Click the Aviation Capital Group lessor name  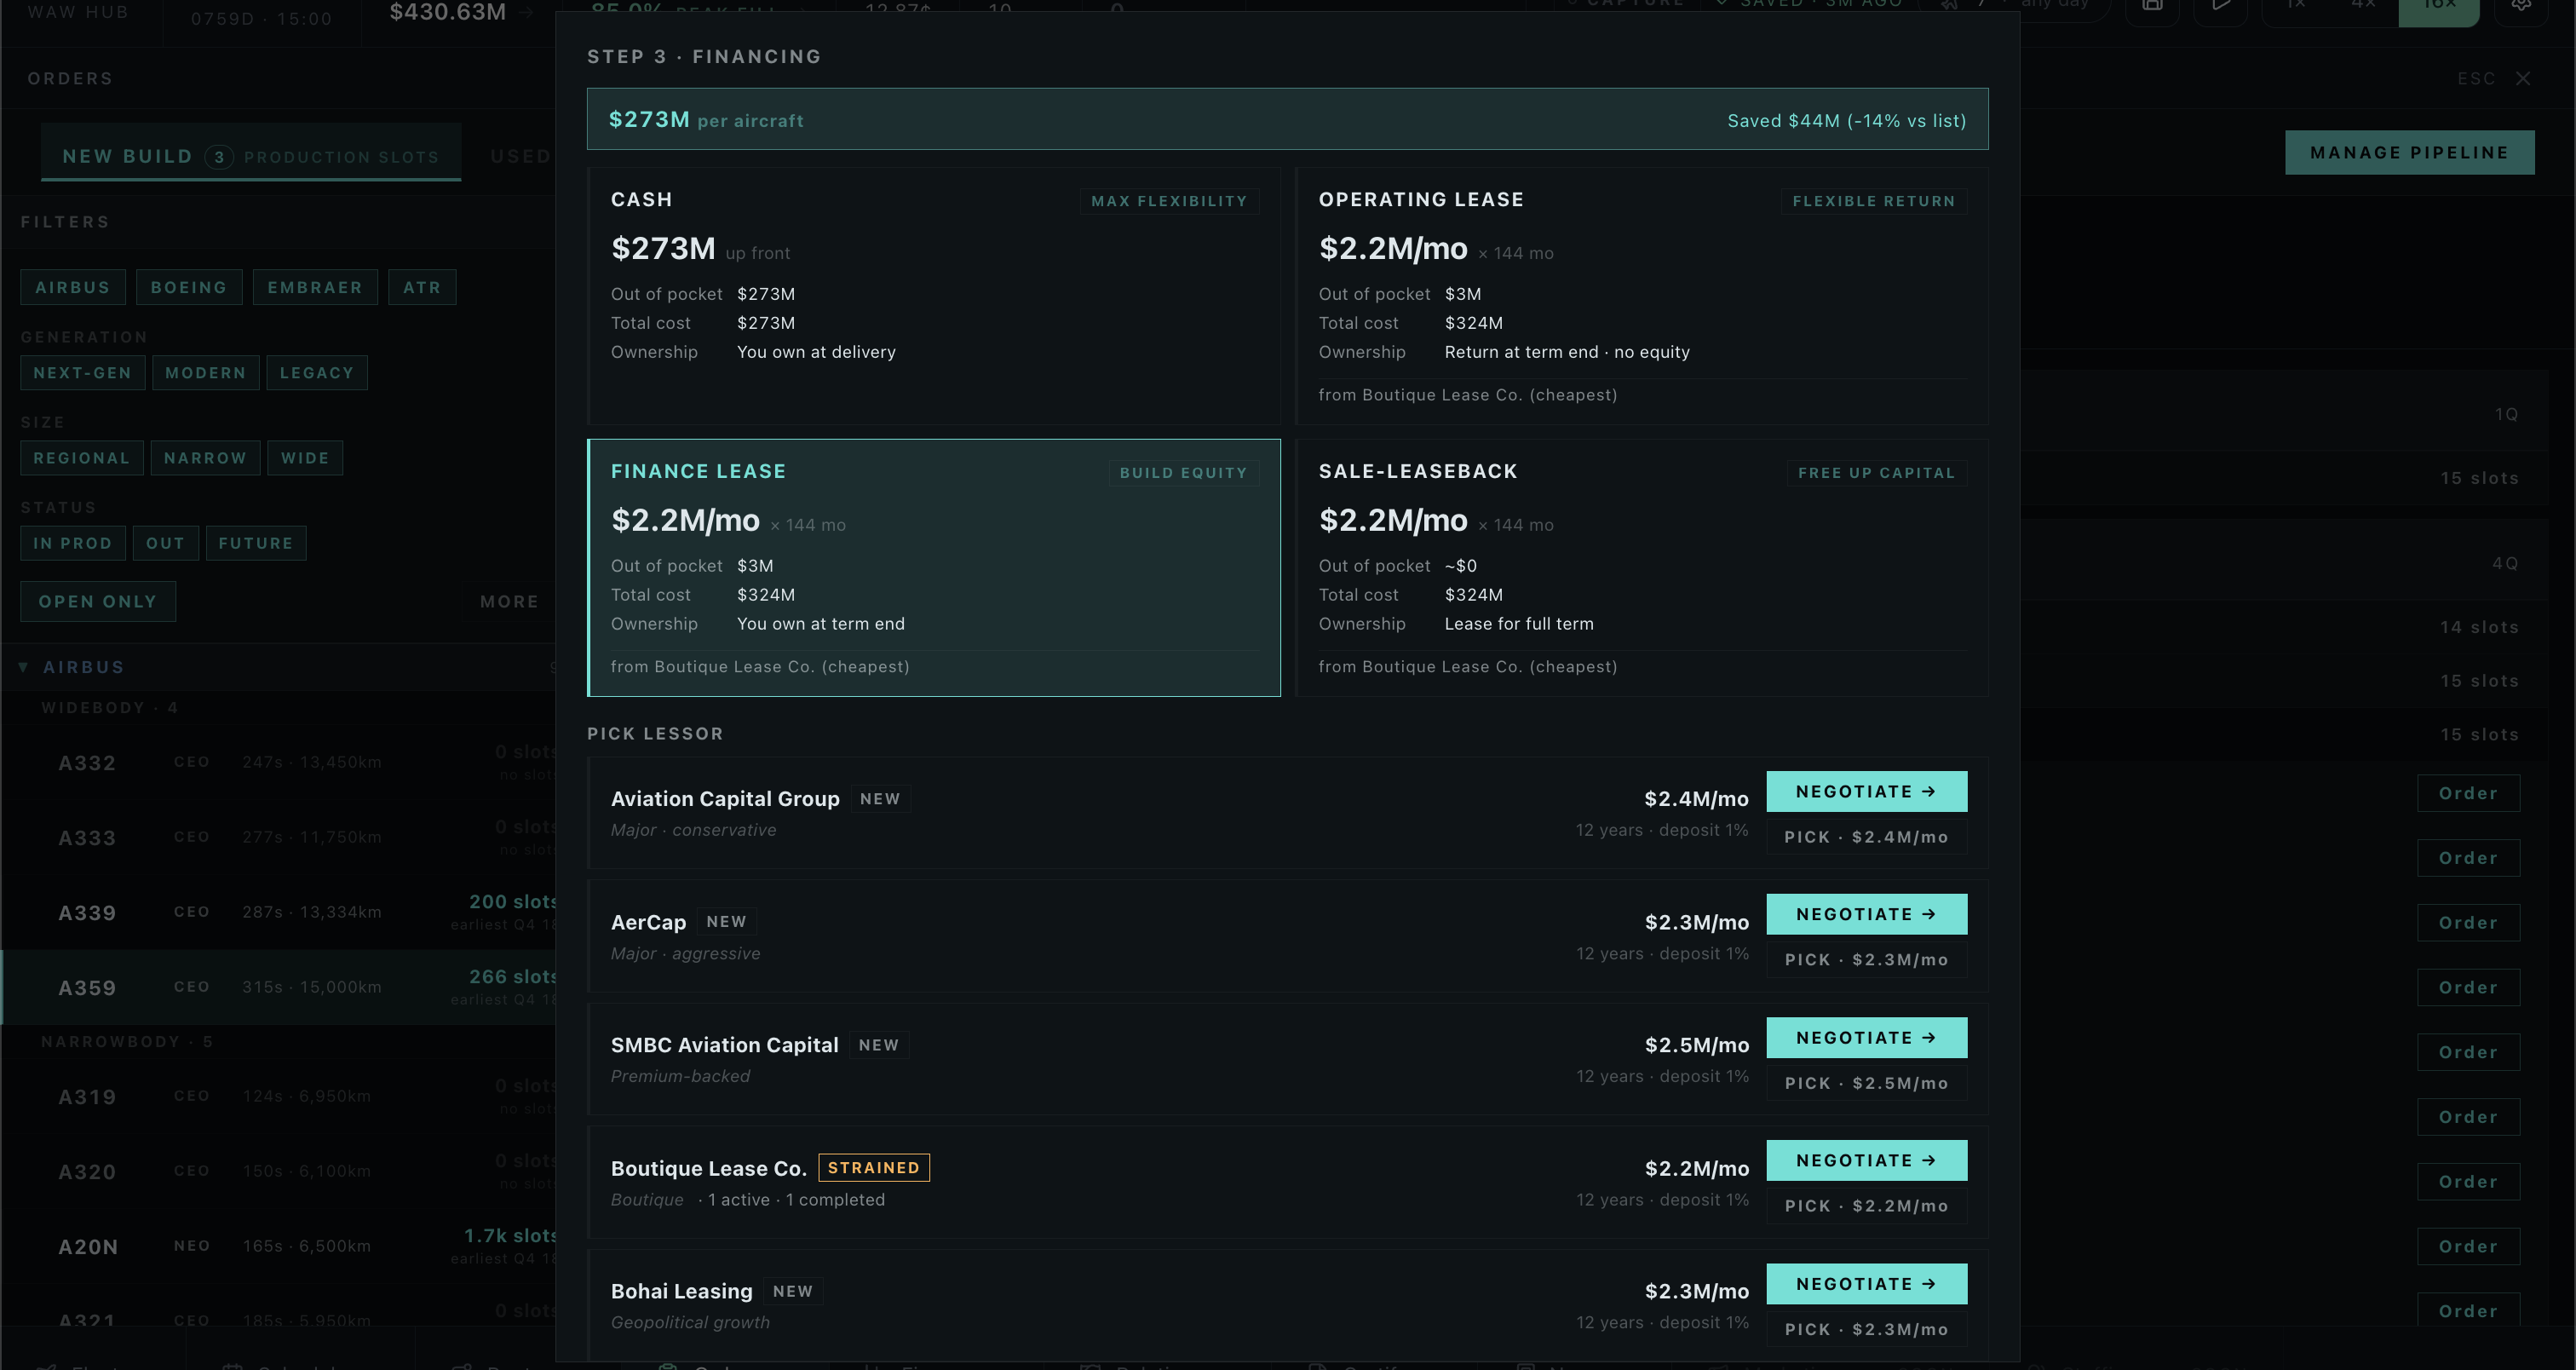point(725,799)
